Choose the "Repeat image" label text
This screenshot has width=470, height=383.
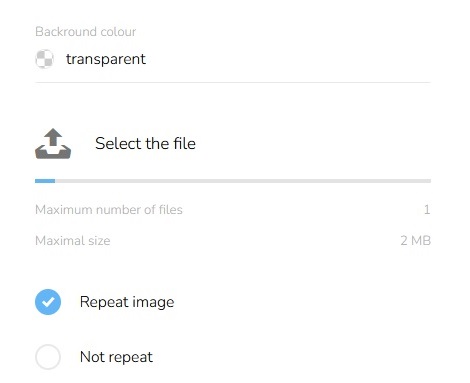click(x=127, y=302)
